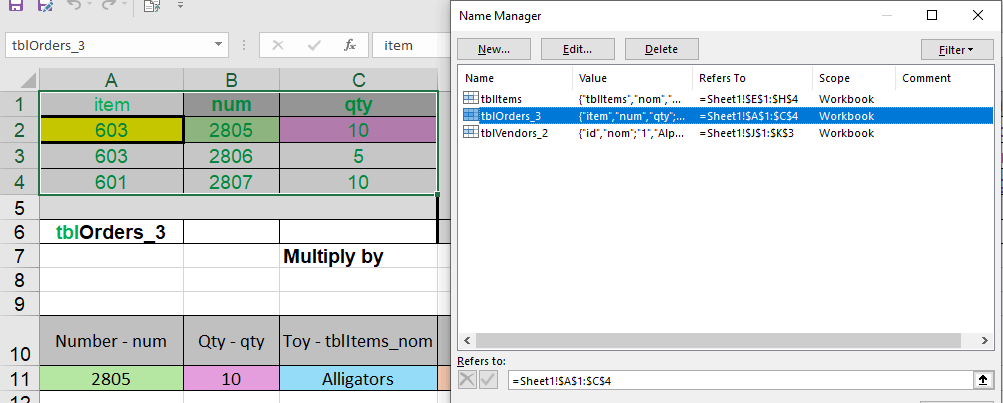Screen dimensions: 1003x403
Task: Sort by the Value column header
Action: [x=632, y=78]
